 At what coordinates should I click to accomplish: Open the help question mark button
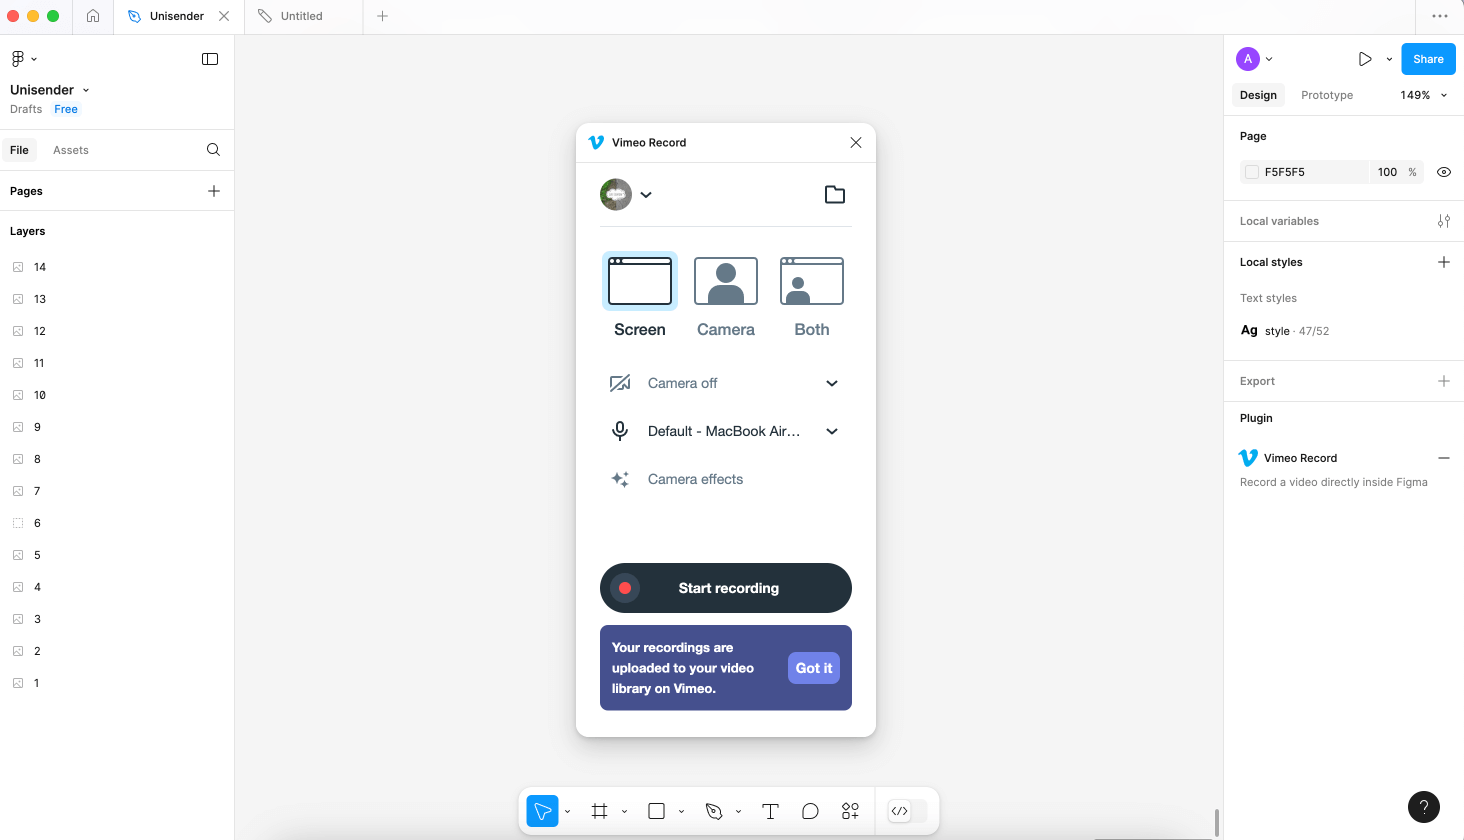pyautogui.click(x=1424, y=807)
